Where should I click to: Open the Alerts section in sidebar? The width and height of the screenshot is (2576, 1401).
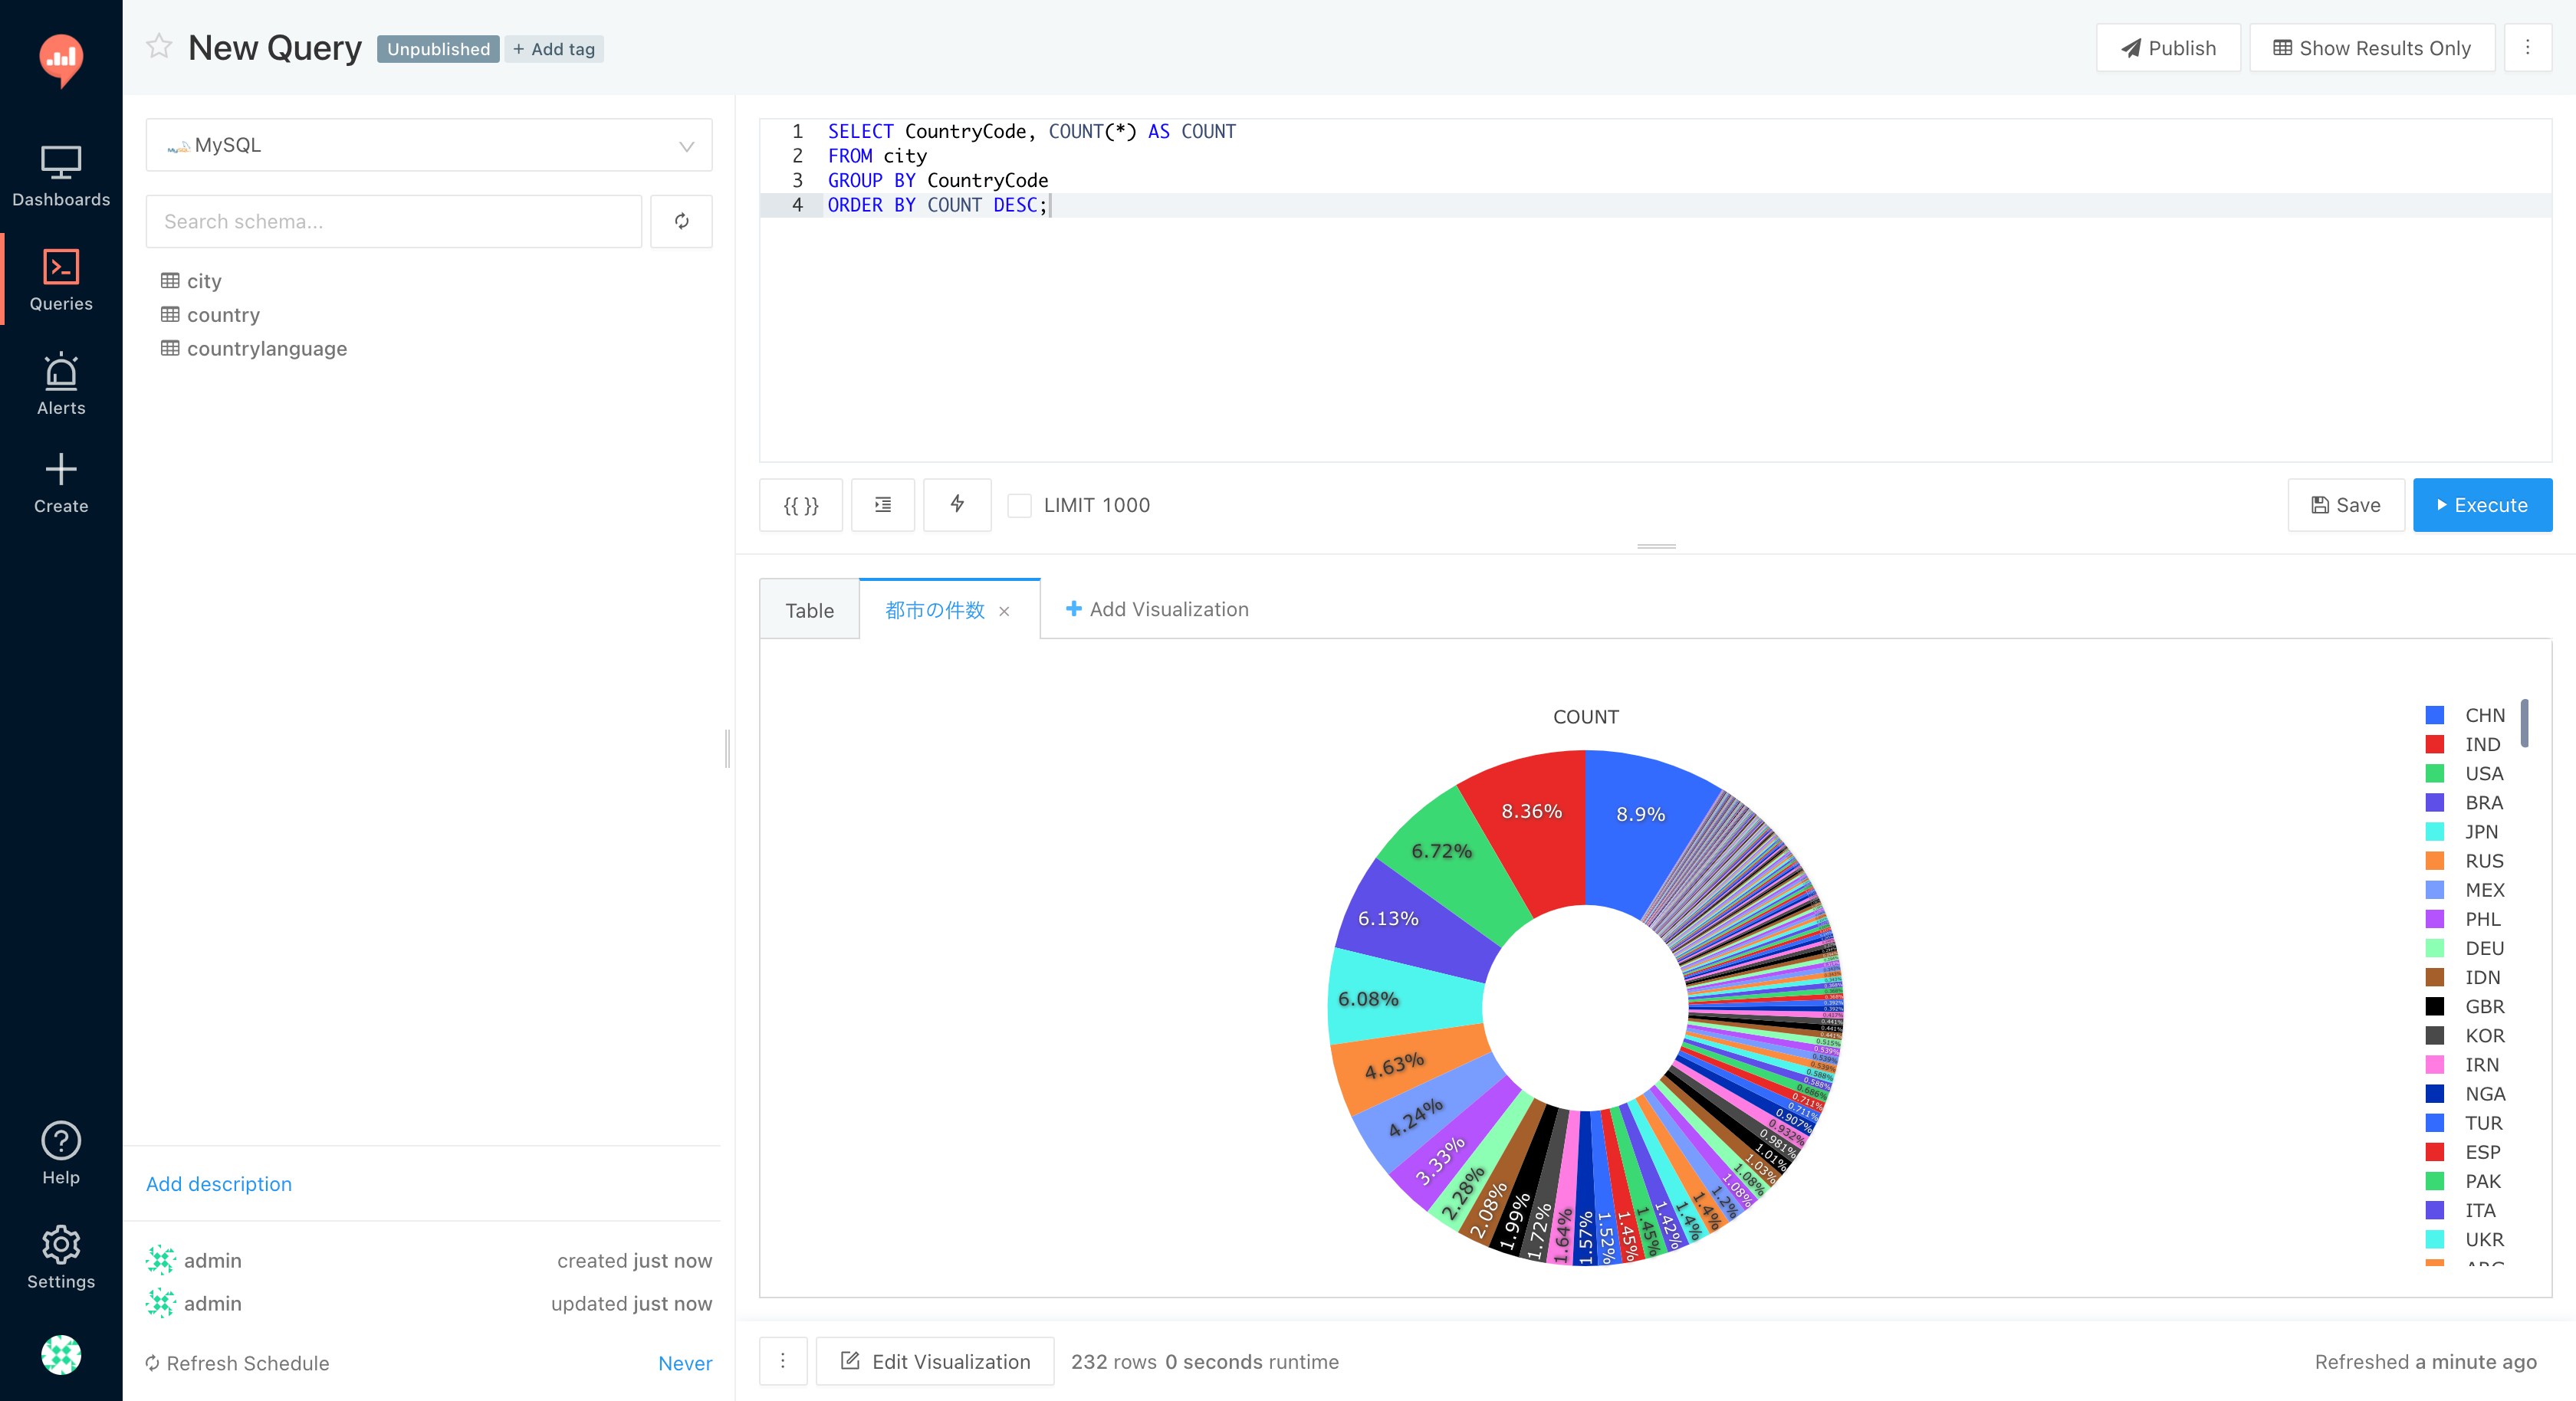[x=61, y=385]
